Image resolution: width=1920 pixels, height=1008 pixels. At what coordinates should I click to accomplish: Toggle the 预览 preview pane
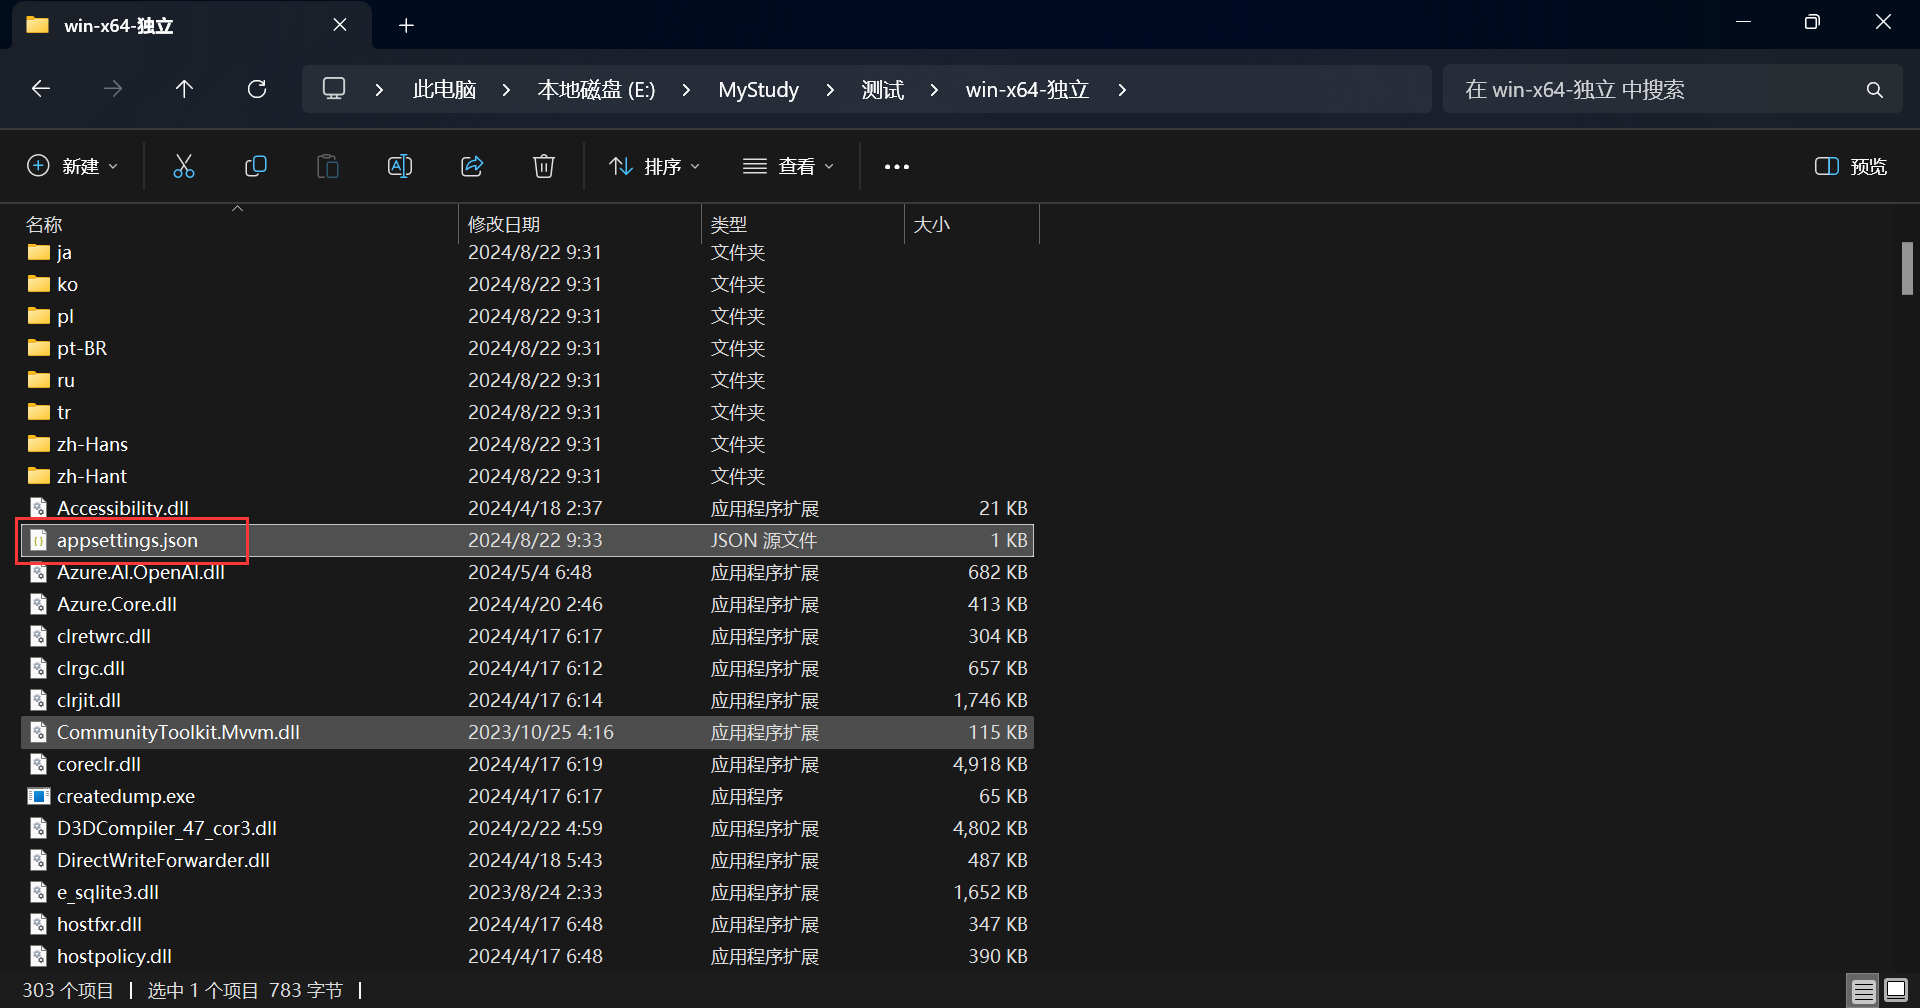[x=1851, y=166]
